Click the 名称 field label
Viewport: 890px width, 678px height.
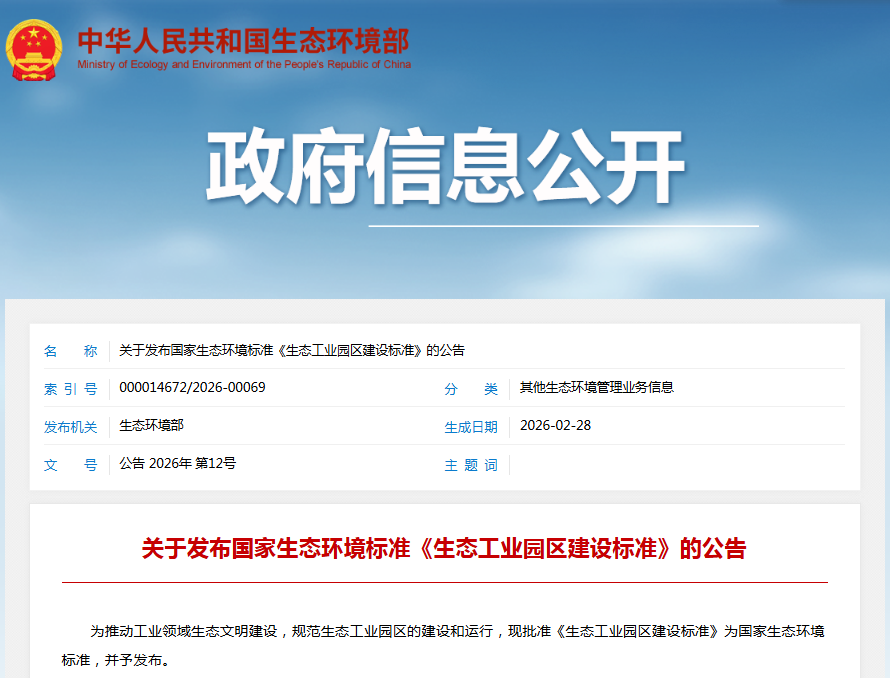coord(70,349)
